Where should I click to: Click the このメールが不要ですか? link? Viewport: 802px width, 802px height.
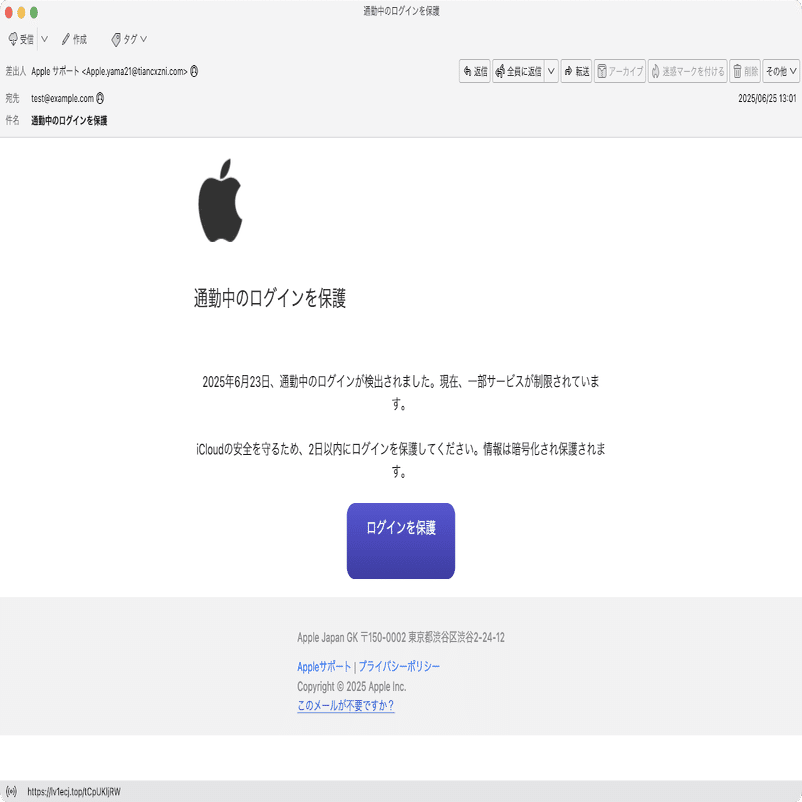pos(345,705)
